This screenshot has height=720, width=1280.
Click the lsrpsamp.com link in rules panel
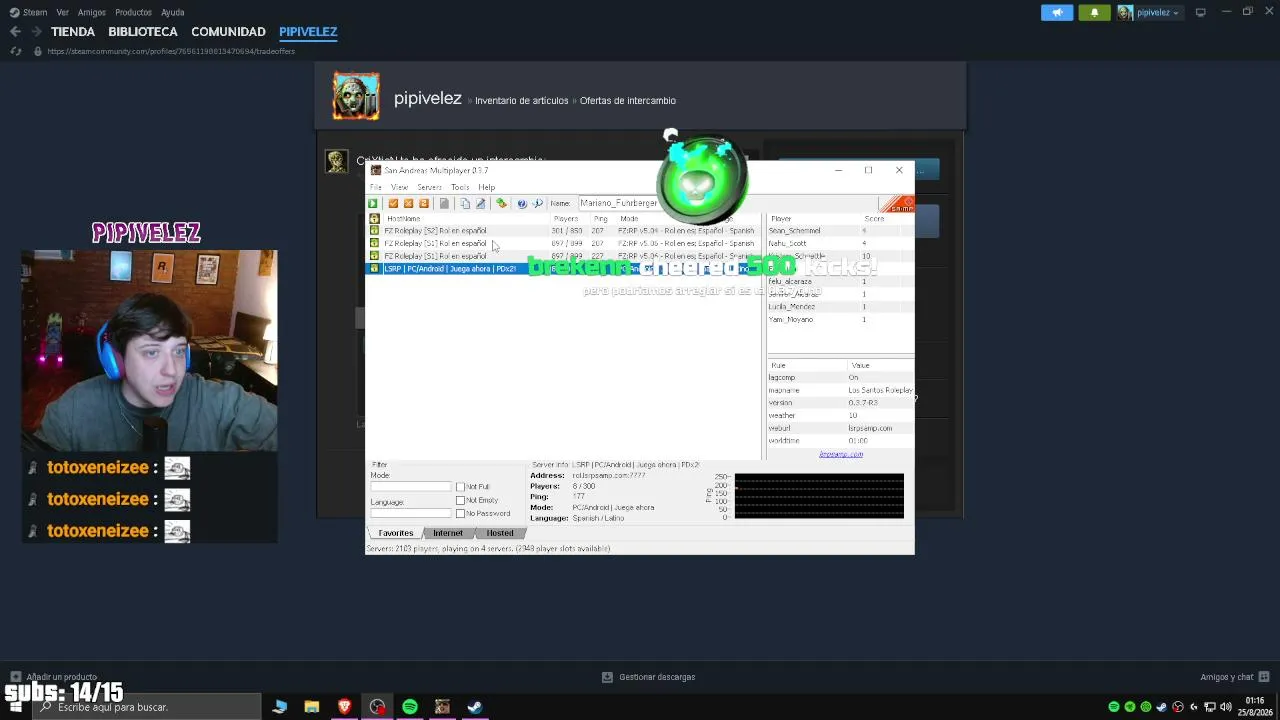pos(841,454)
